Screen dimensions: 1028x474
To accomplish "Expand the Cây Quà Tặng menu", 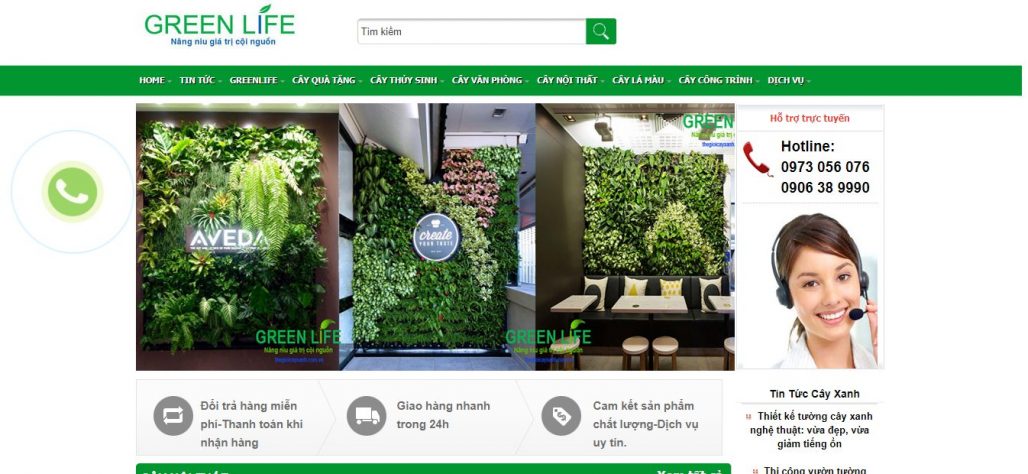I will [326, 81].
